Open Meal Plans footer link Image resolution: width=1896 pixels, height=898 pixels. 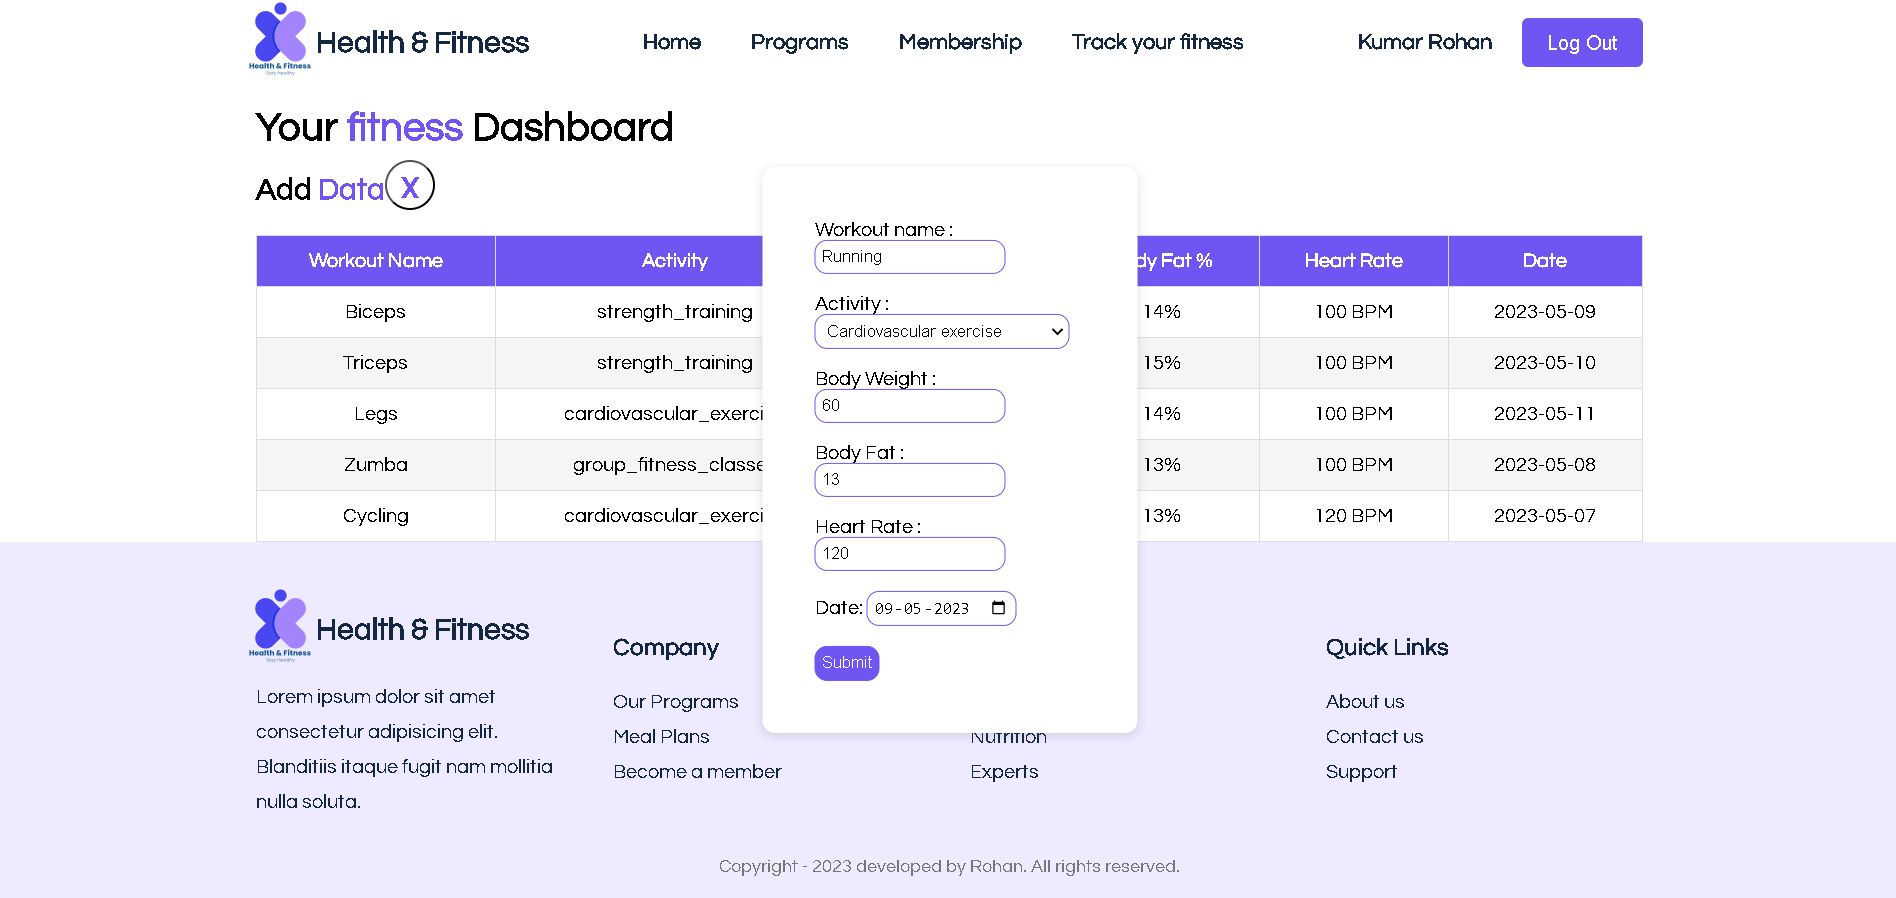click(x=661, y=737)
